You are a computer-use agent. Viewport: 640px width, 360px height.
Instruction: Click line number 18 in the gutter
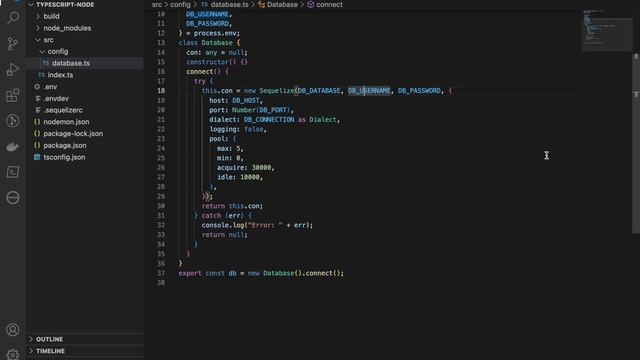(161, 91)
